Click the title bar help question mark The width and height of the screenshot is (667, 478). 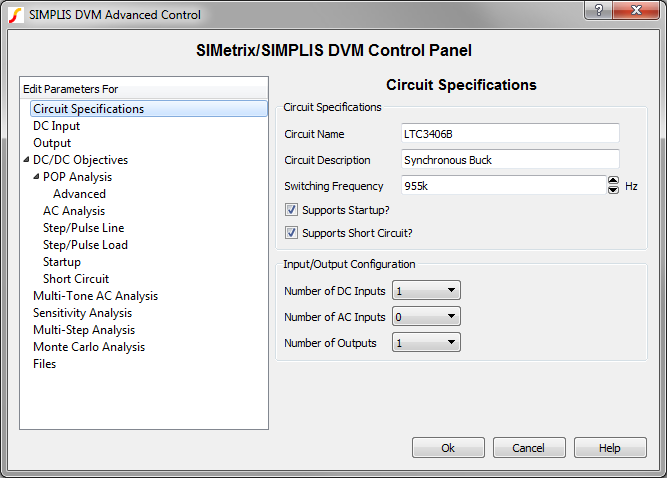click(x=597, y=10)
